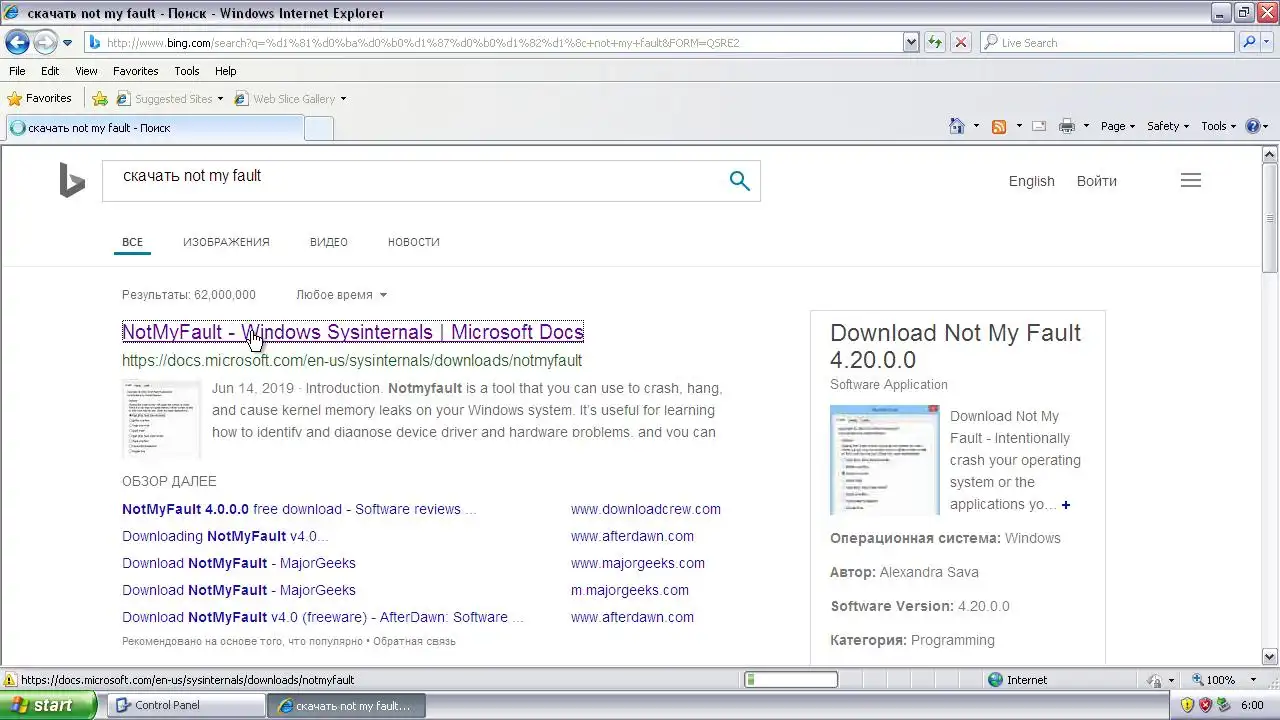The width and height of the screenshot is (1280, 720).
Task: Expand sidebar description with plus icon
Action: click(x=1065, y=505)
